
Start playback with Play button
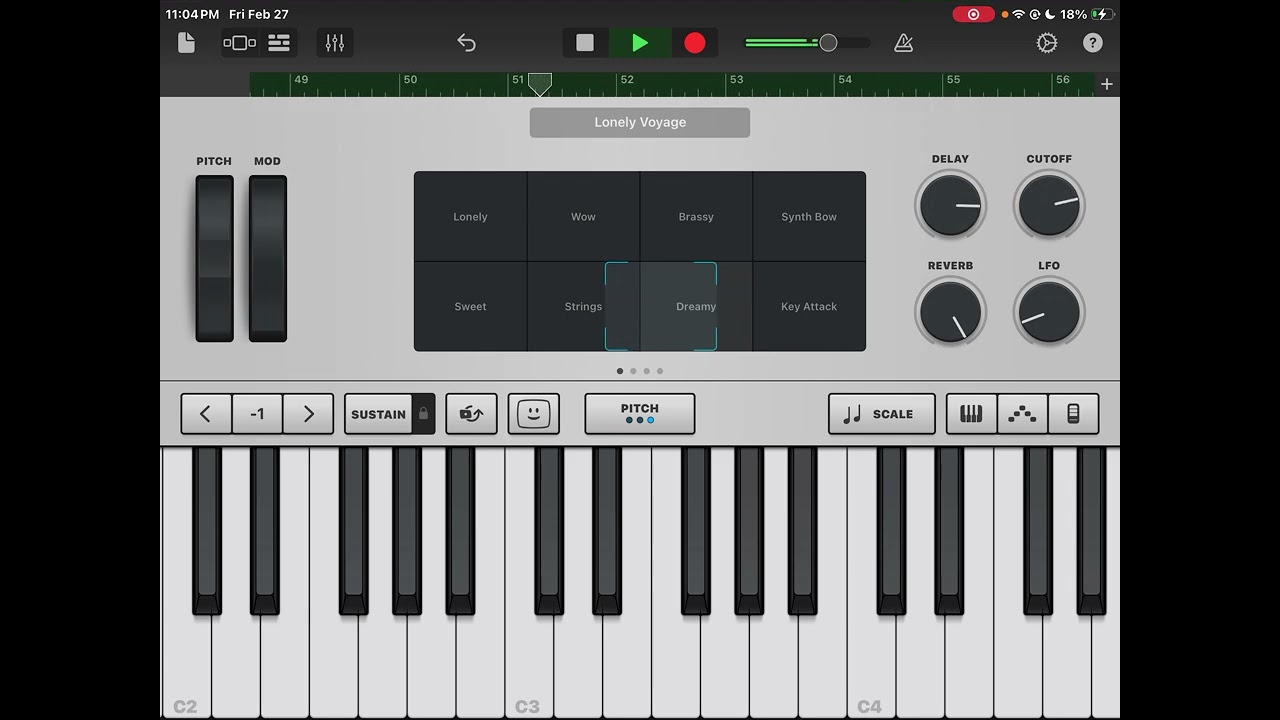coord(640,43)
